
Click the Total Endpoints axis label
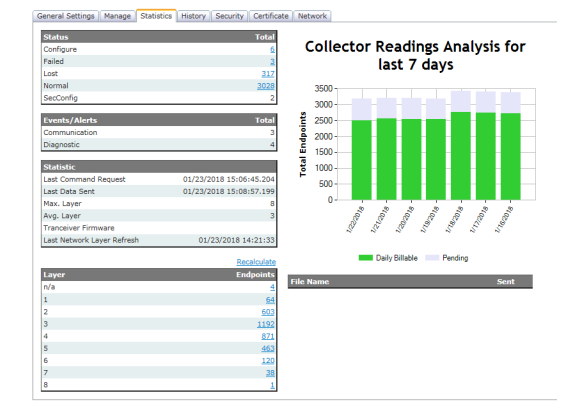pyautogui.click(x=303, y=144)
